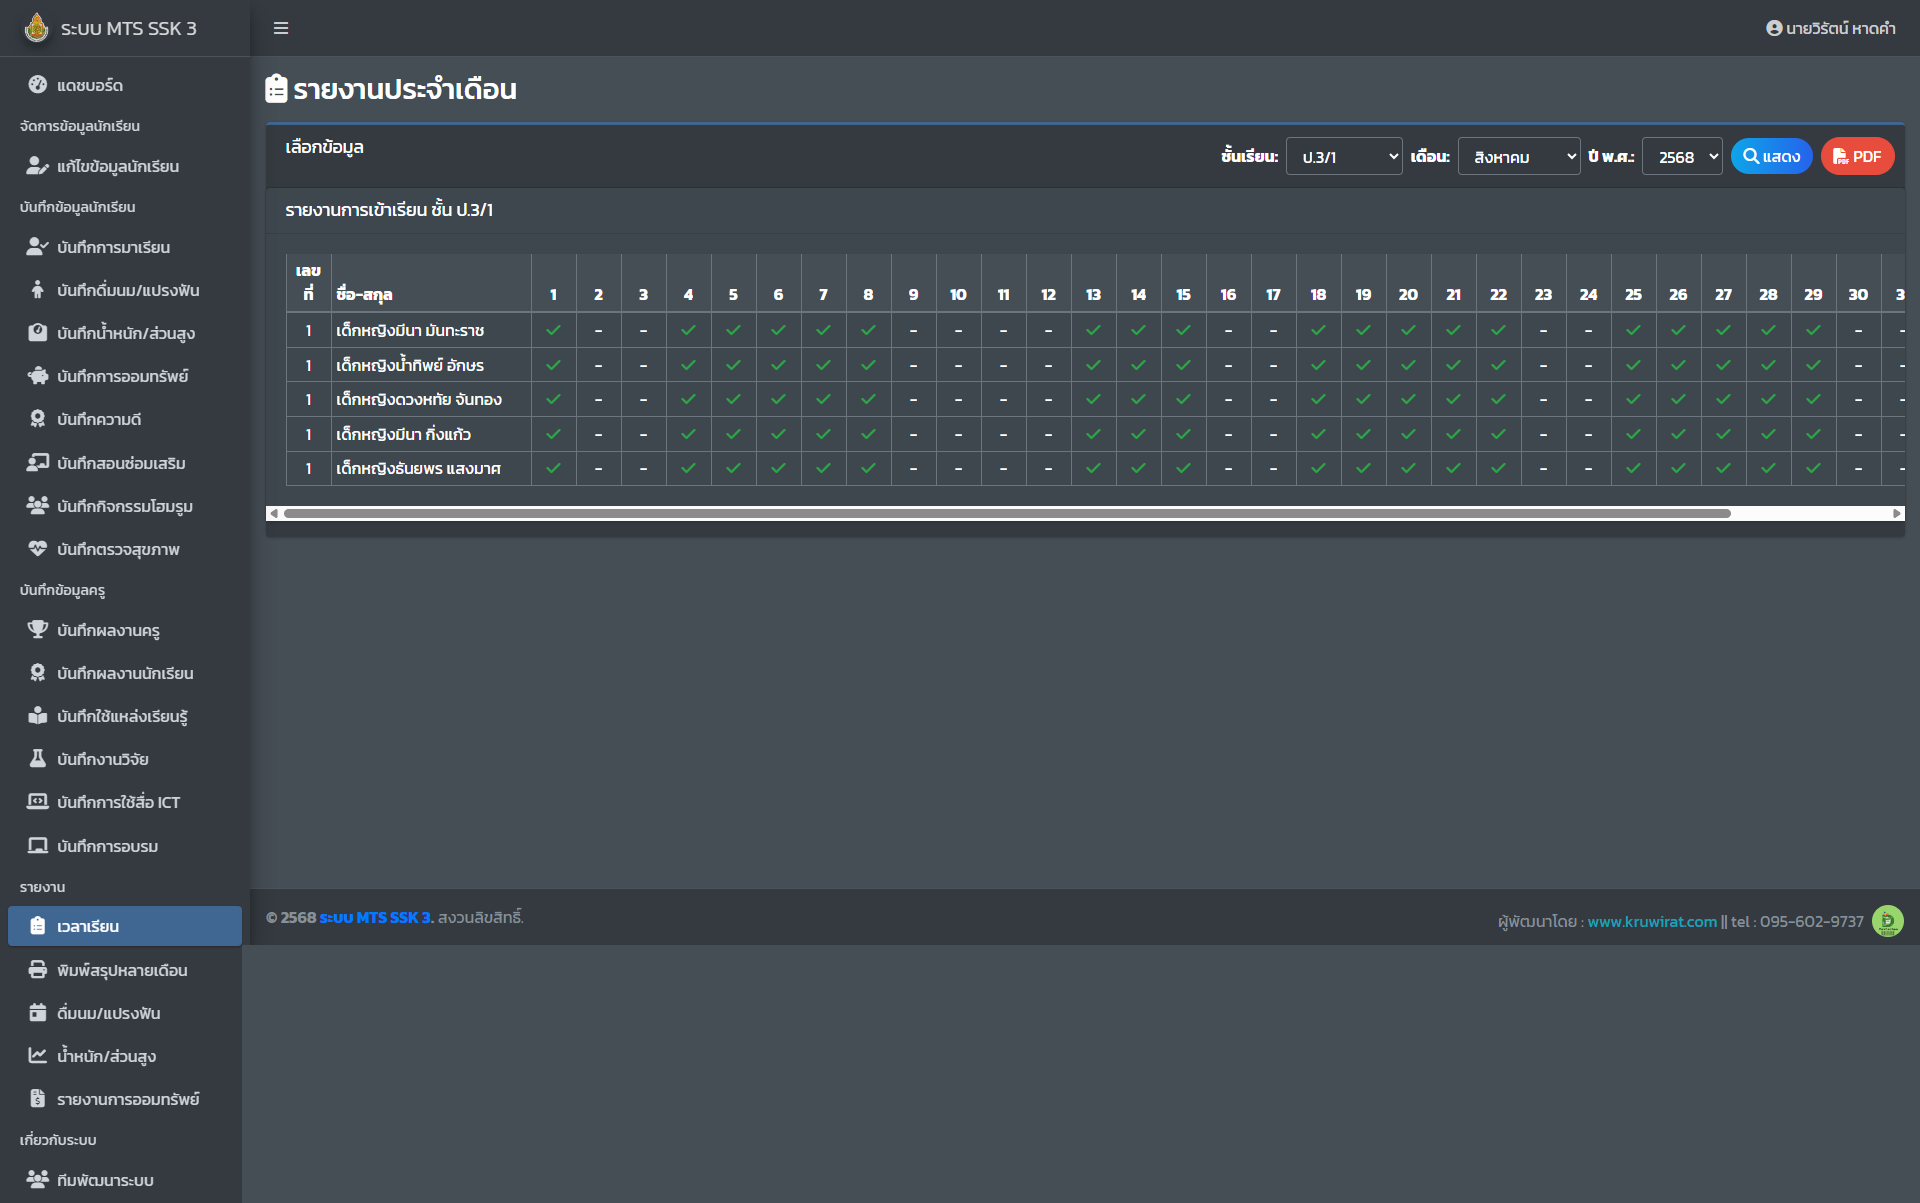Screen dimensions: 1920x1203
Task: Click the printer multi-month summary icon
Action: [37, 970]
